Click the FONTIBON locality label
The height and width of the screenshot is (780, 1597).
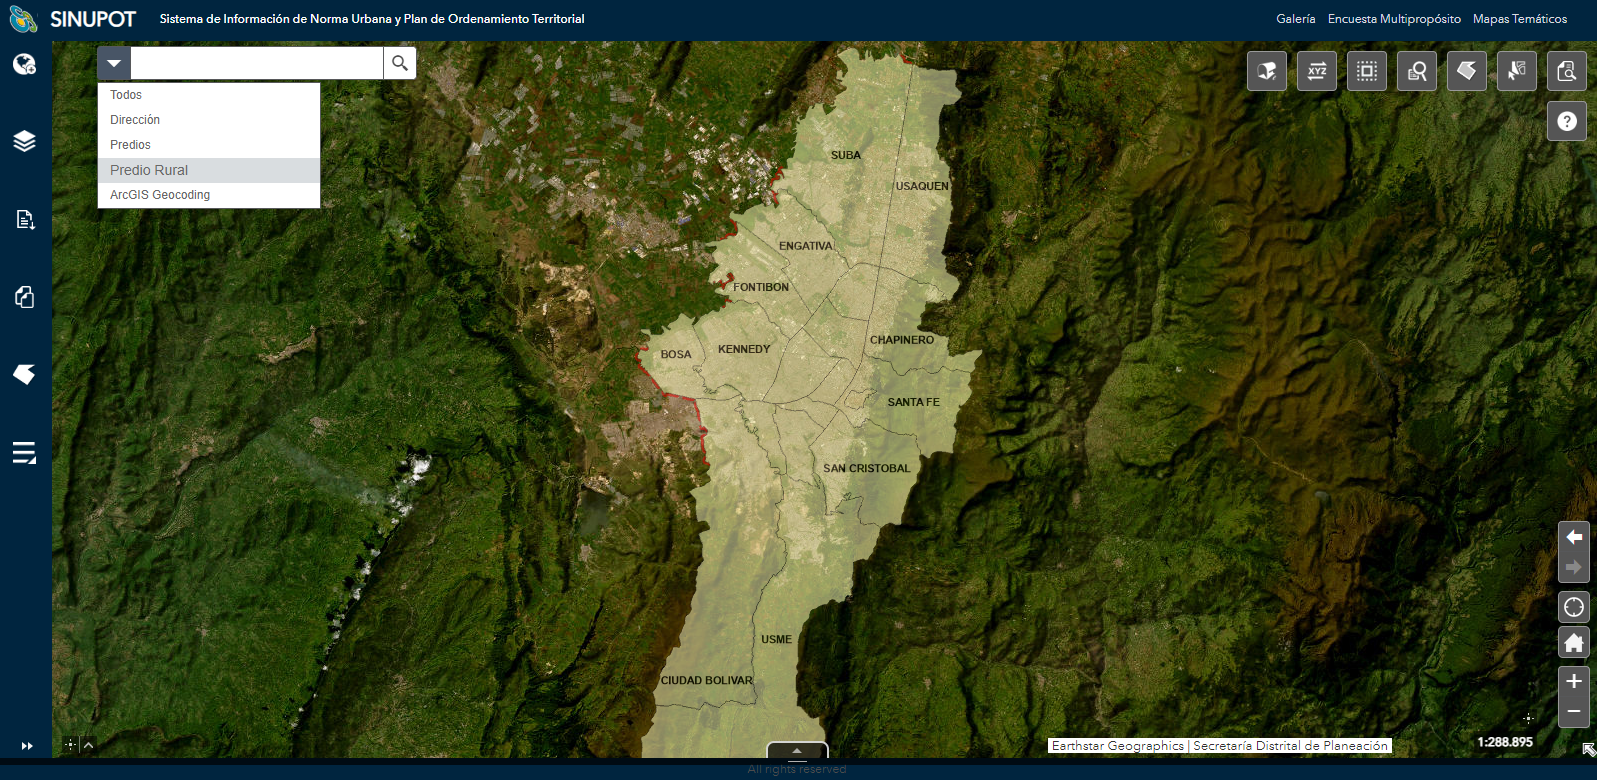point(761,287)
